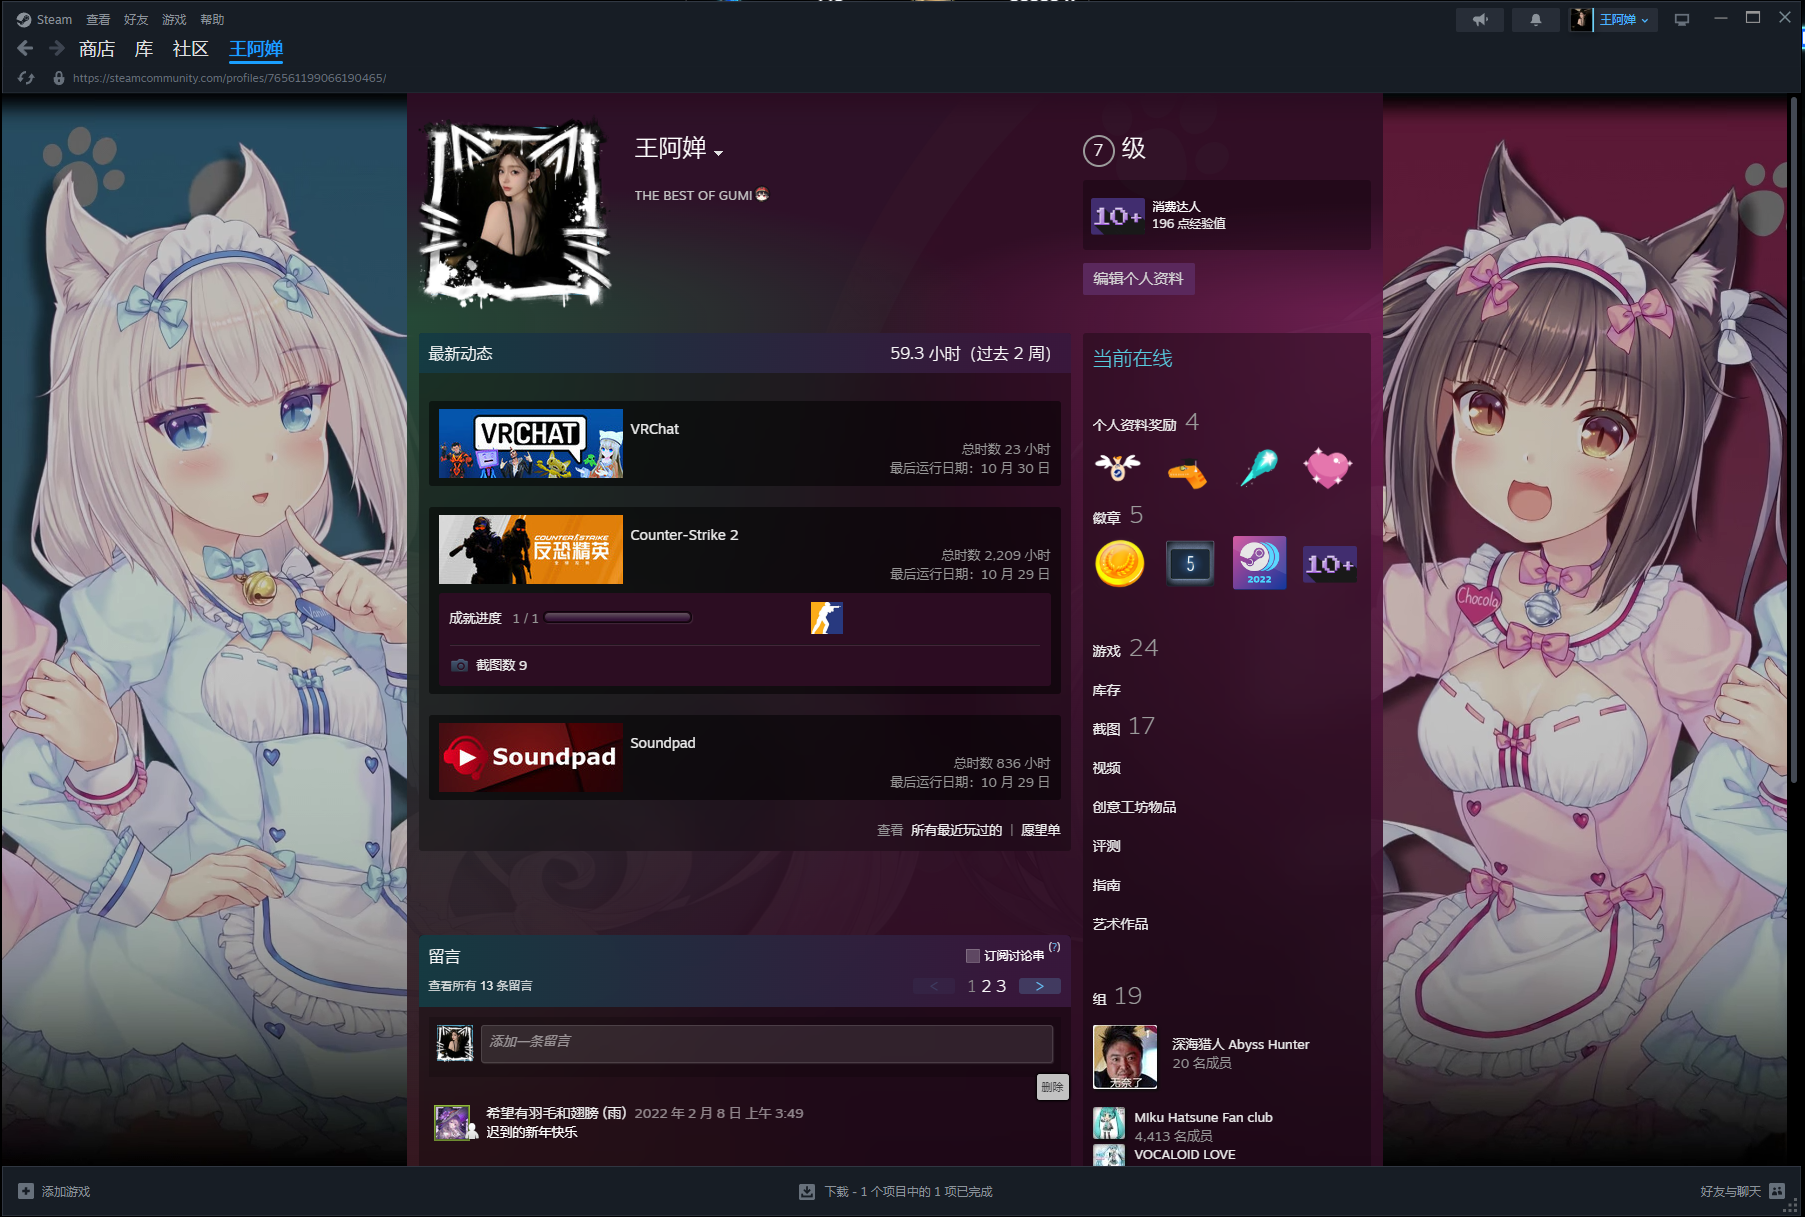Click the add a comment text field

point(766,1042)
